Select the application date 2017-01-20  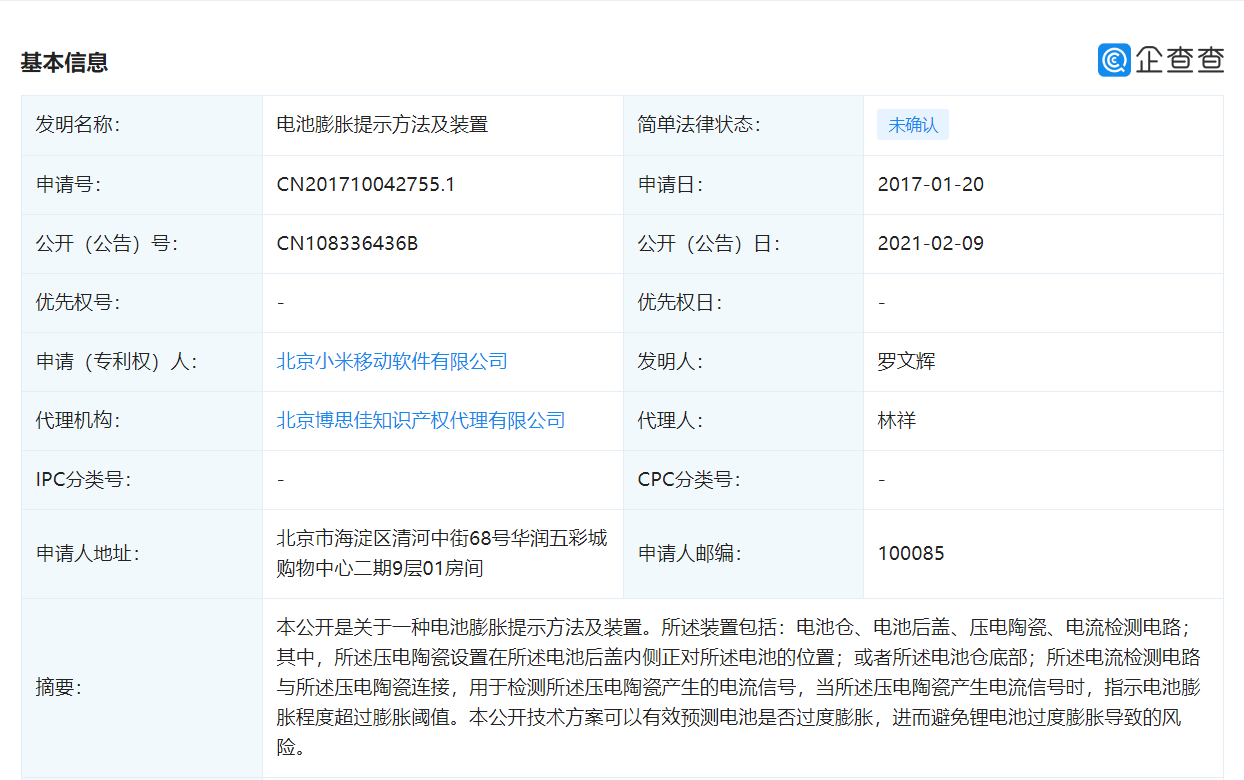pyautogui.click(x=931, y=185)
